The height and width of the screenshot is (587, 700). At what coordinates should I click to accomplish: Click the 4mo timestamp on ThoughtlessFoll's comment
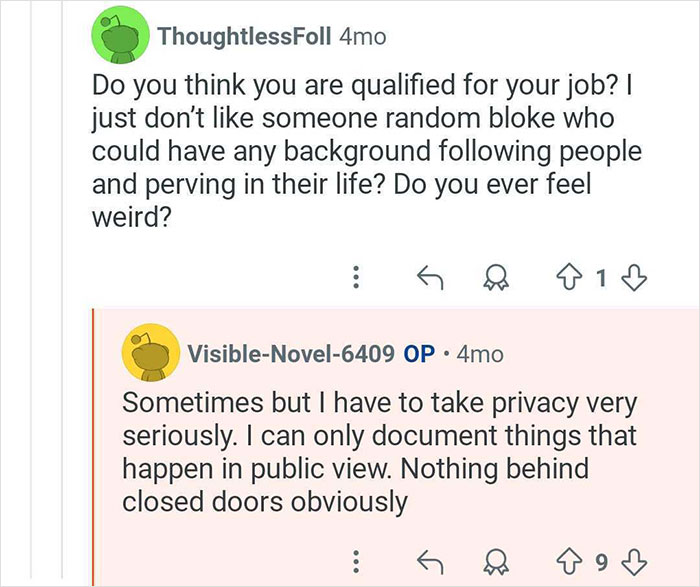362,37
